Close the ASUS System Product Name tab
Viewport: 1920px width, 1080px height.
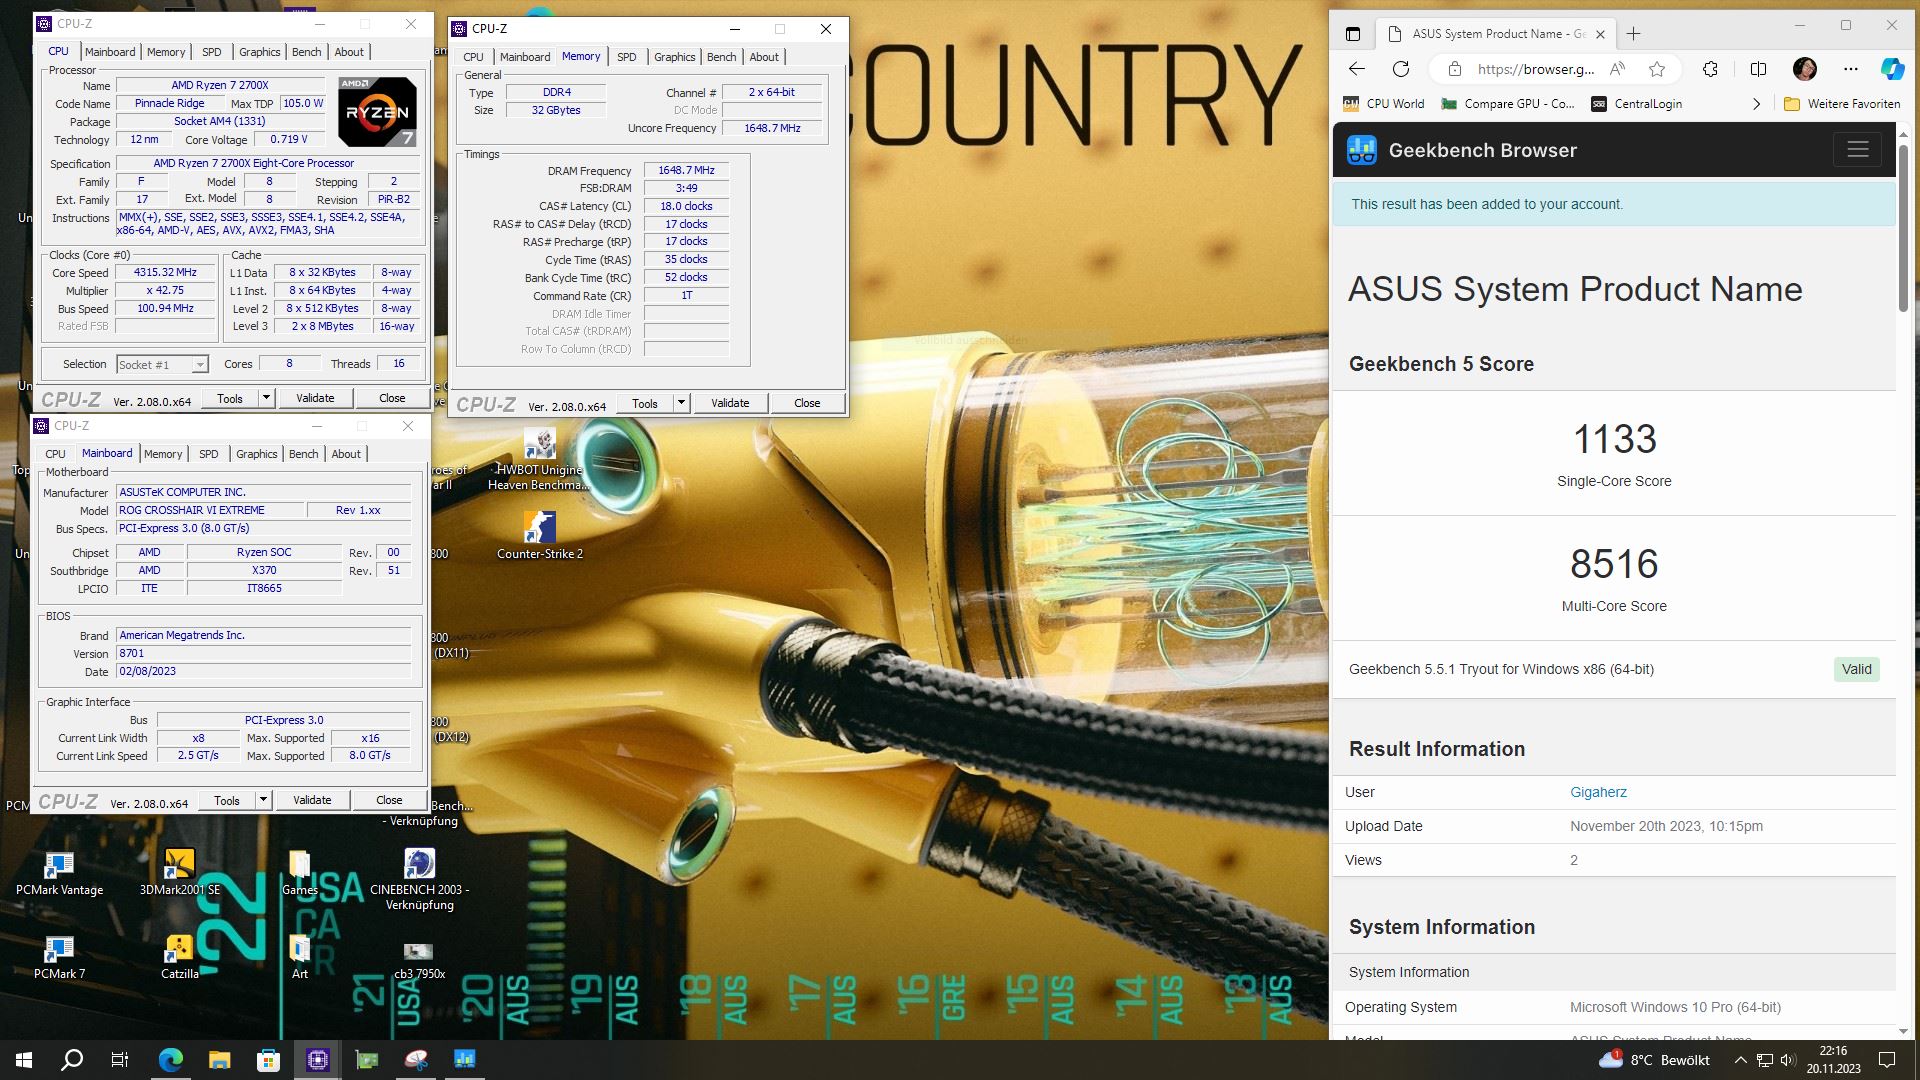pos(1600,34)
